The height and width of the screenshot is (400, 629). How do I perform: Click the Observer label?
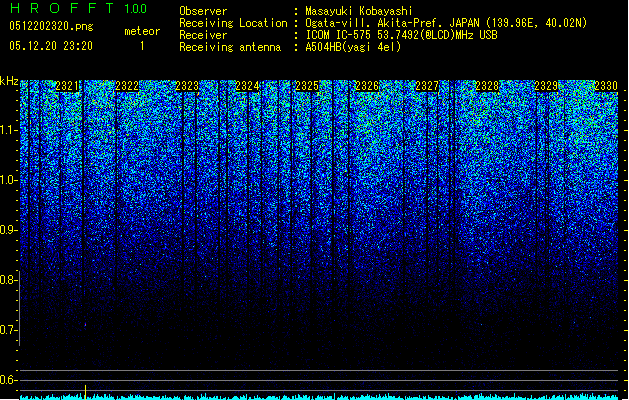pyautogui.click(x=203, y=11)
